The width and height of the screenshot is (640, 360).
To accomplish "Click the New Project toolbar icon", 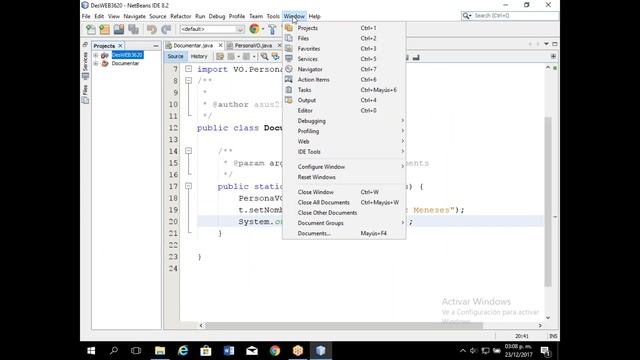I will (104, 29).
